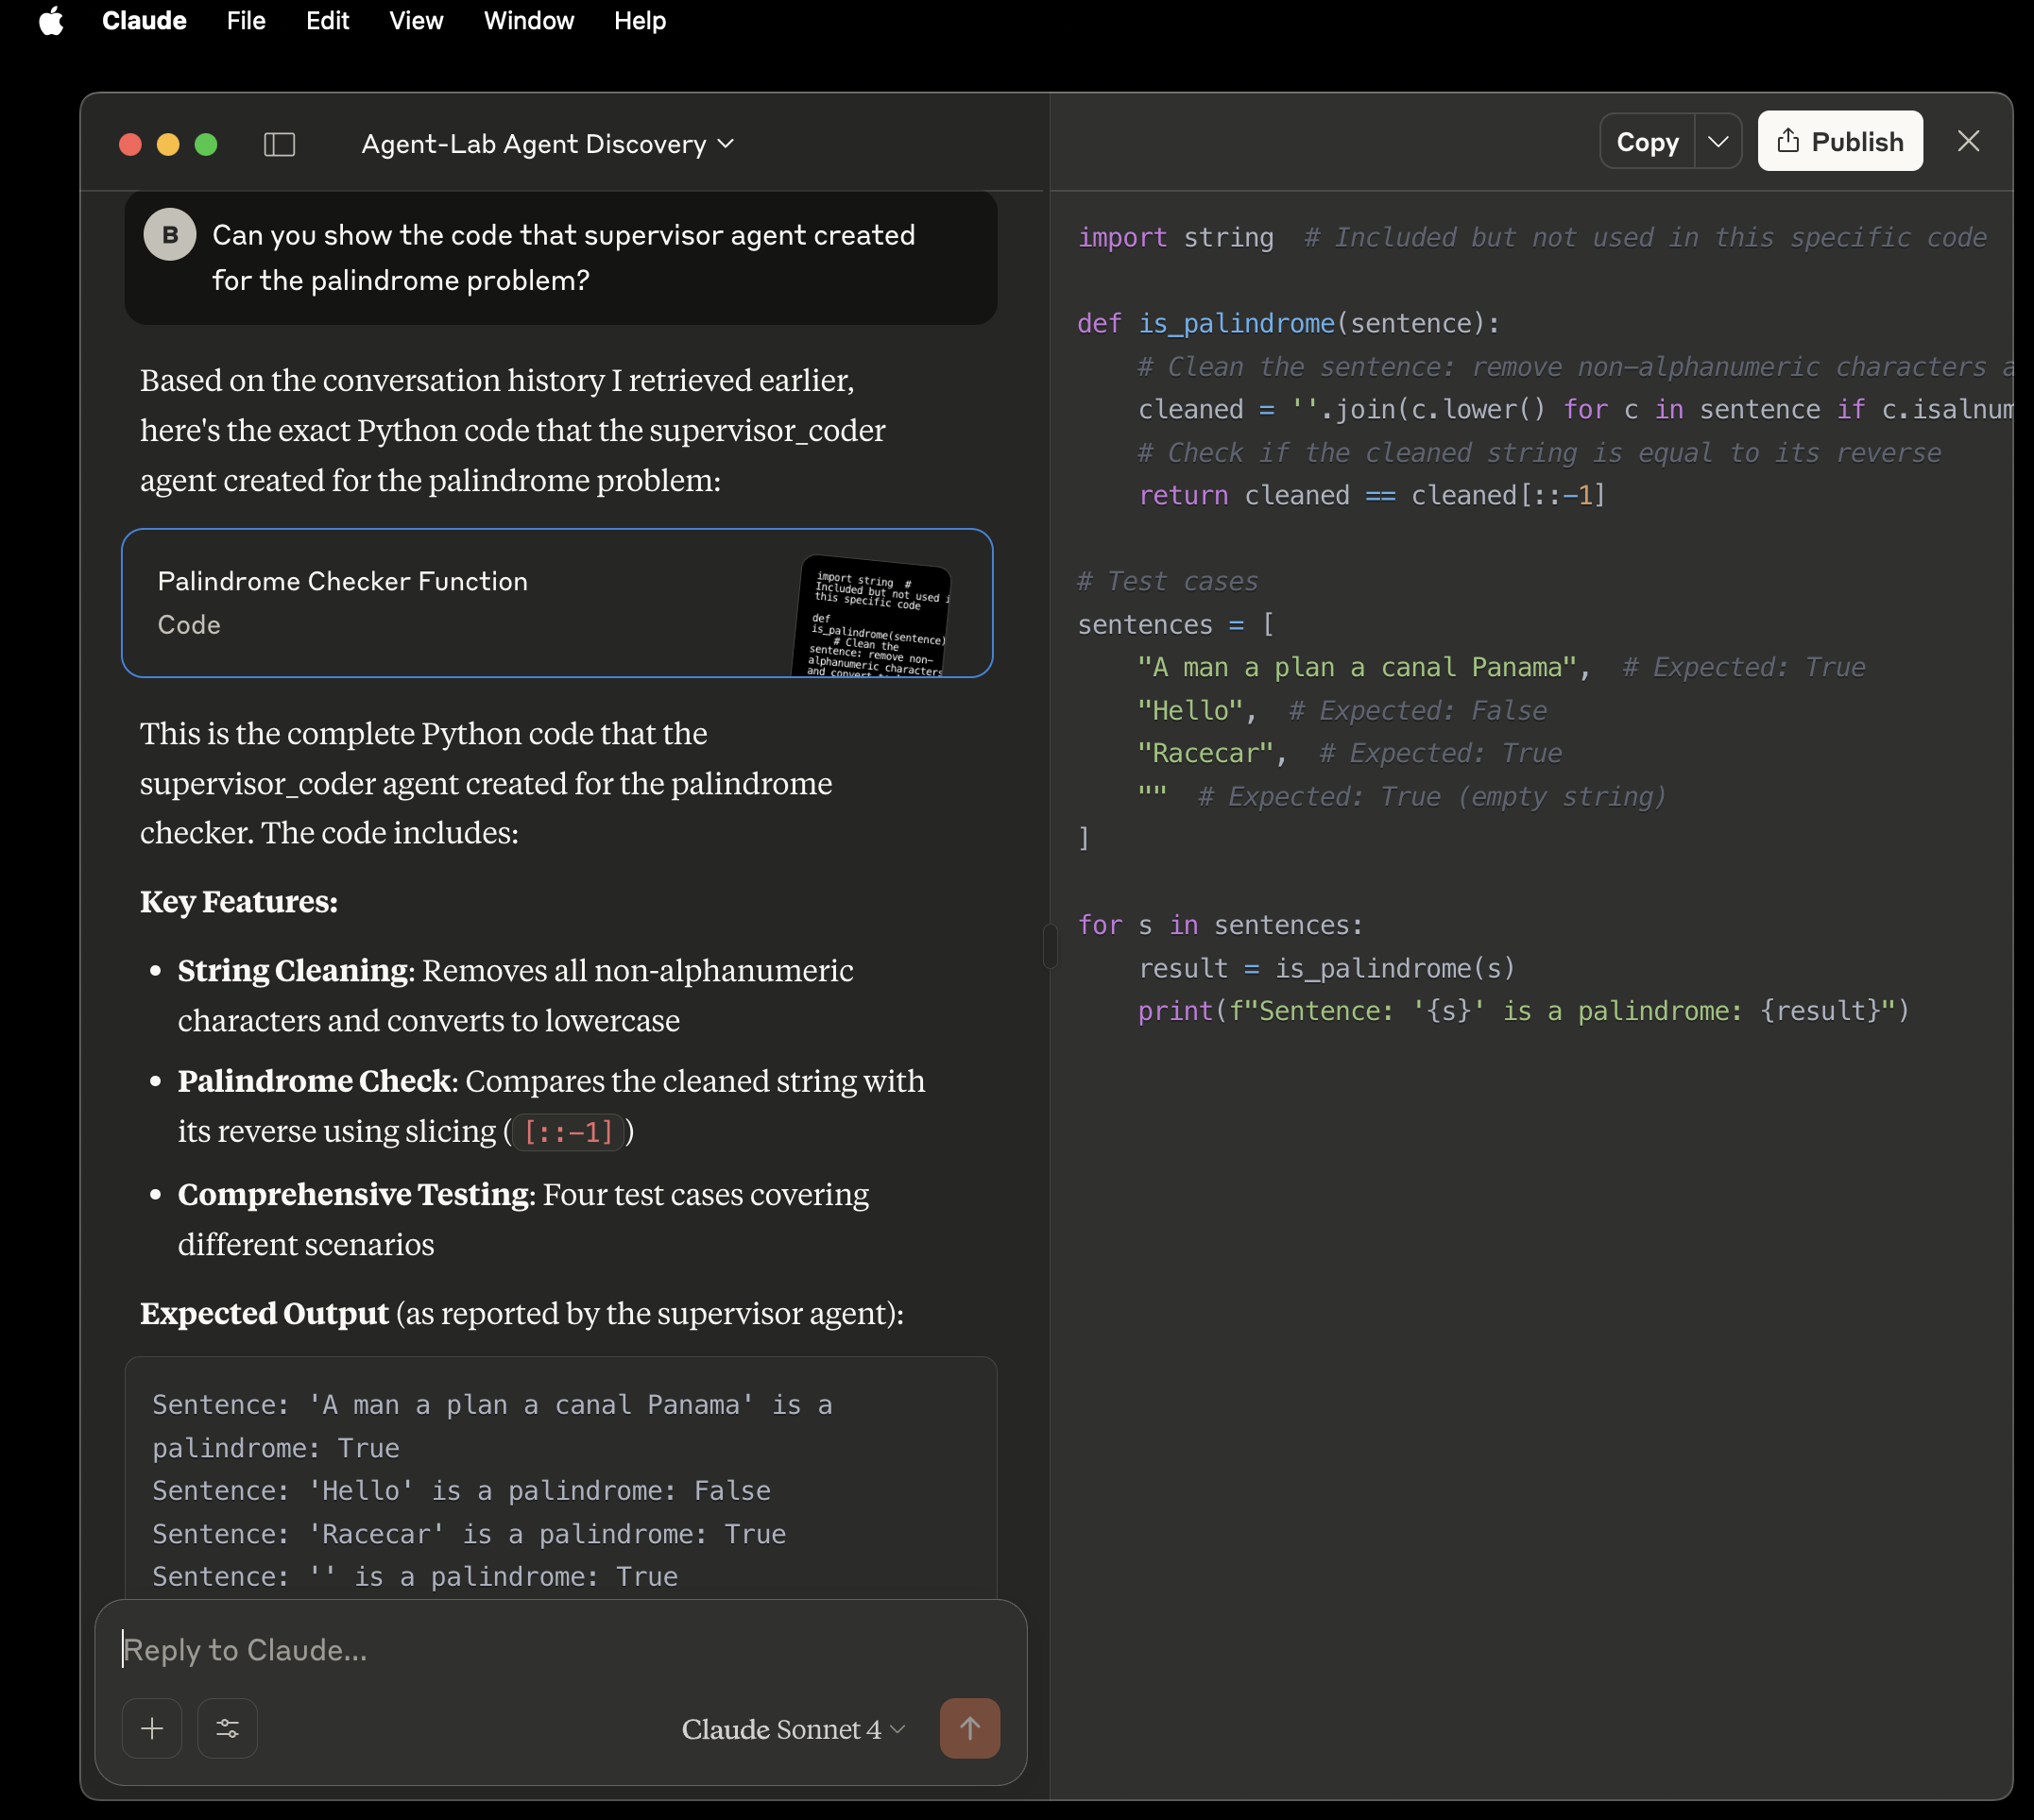Open the Edit menu
This screenshot has width=2034, height=1820.
coord(327,21)
